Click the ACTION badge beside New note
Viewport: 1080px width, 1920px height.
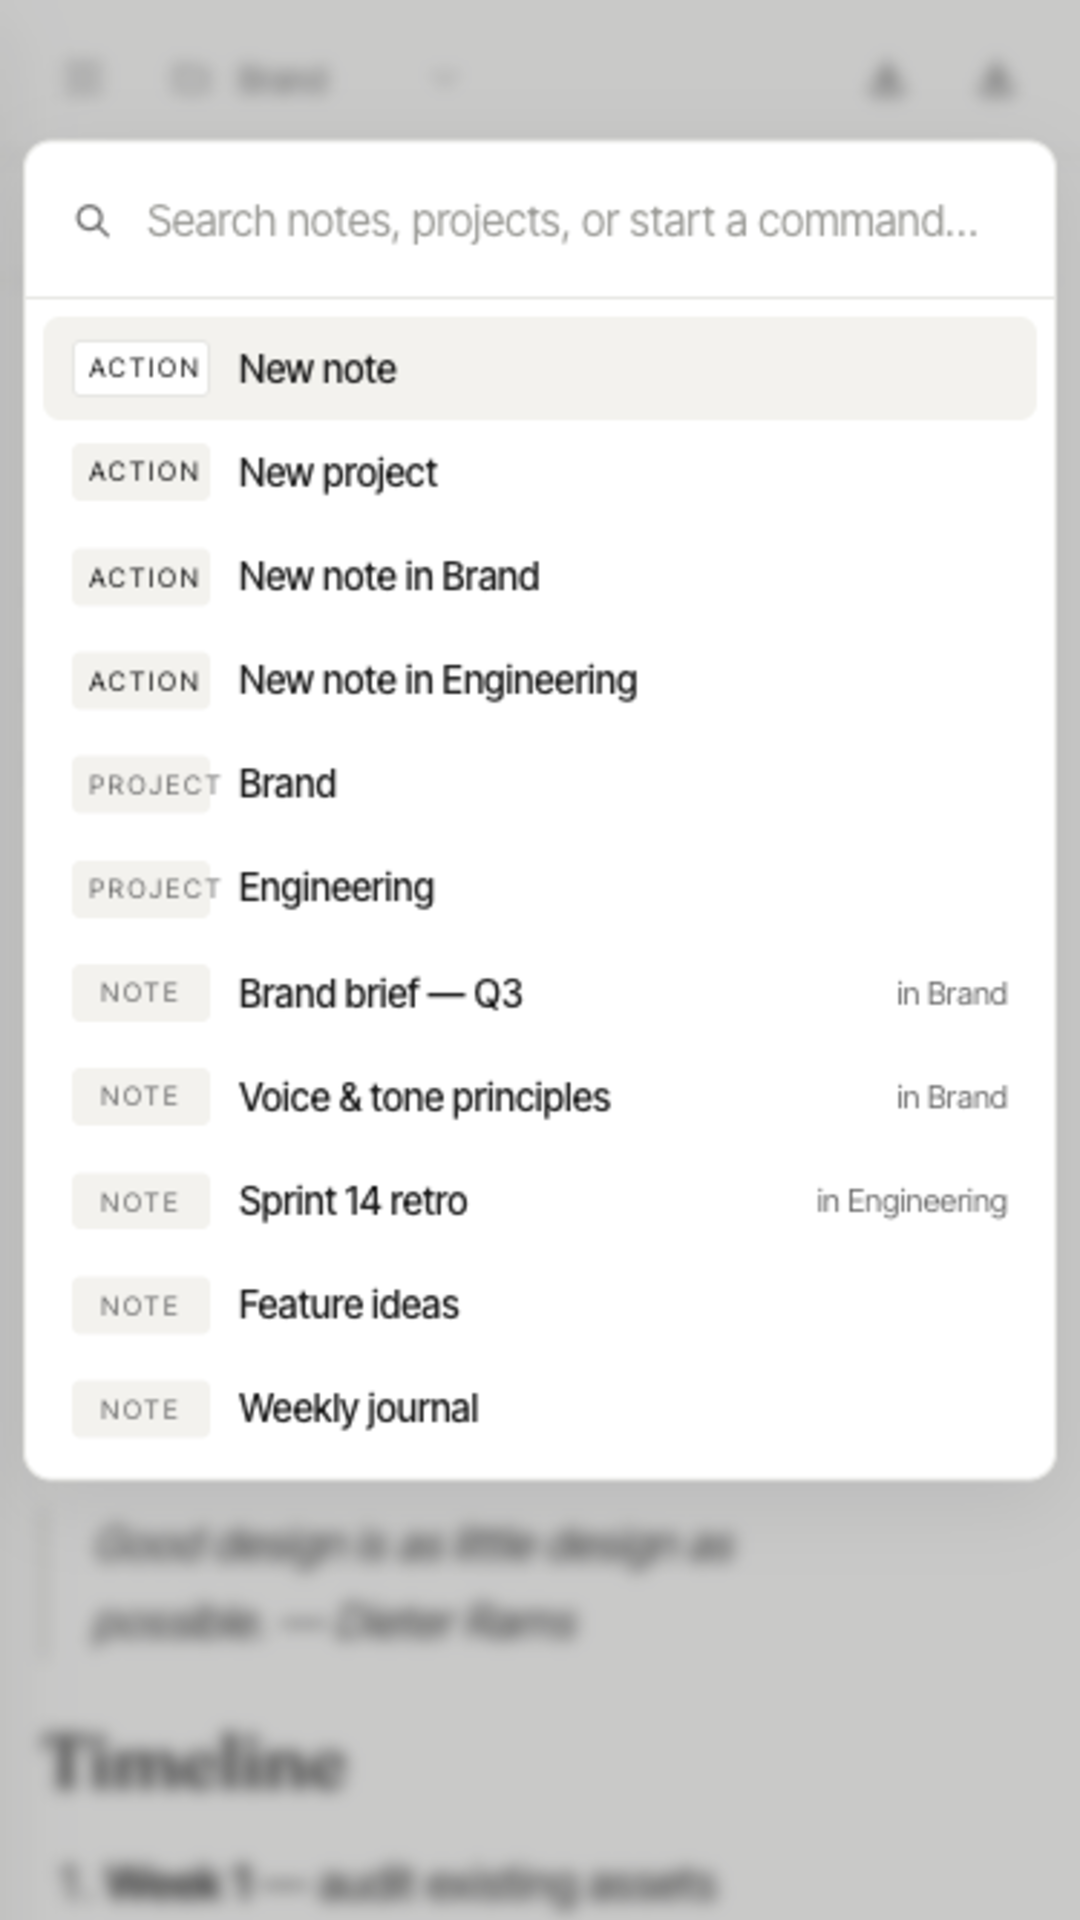[x=141, y=369]
